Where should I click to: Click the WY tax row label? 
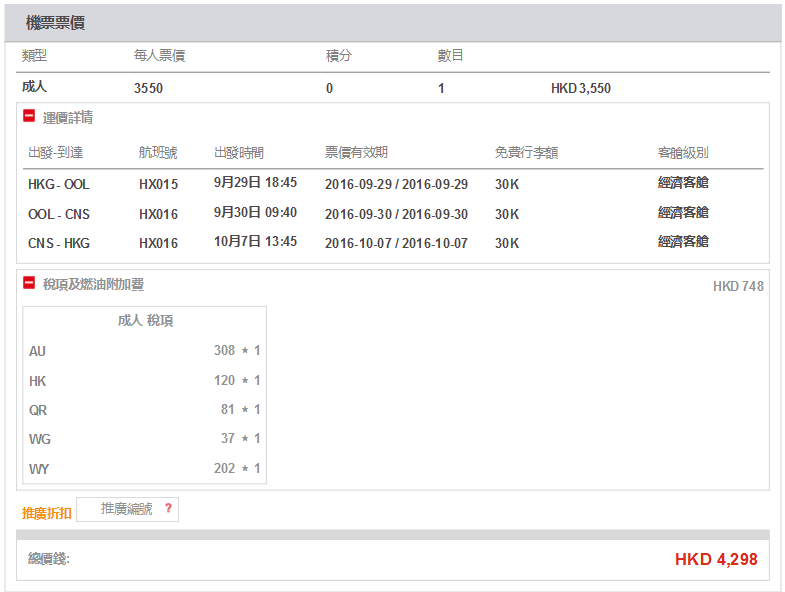pos(39,469)
